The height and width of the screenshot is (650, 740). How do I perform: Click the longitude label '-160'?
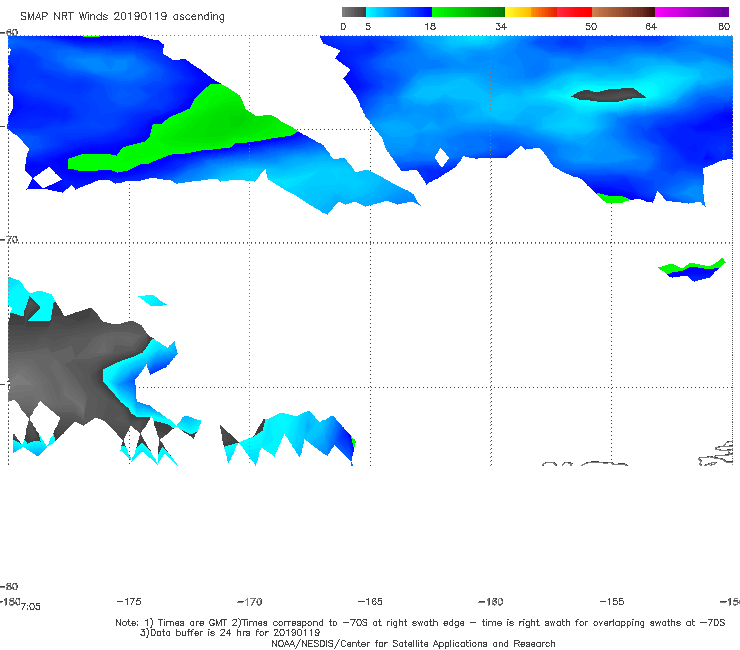pyautogui.click(x=491, y=601)
